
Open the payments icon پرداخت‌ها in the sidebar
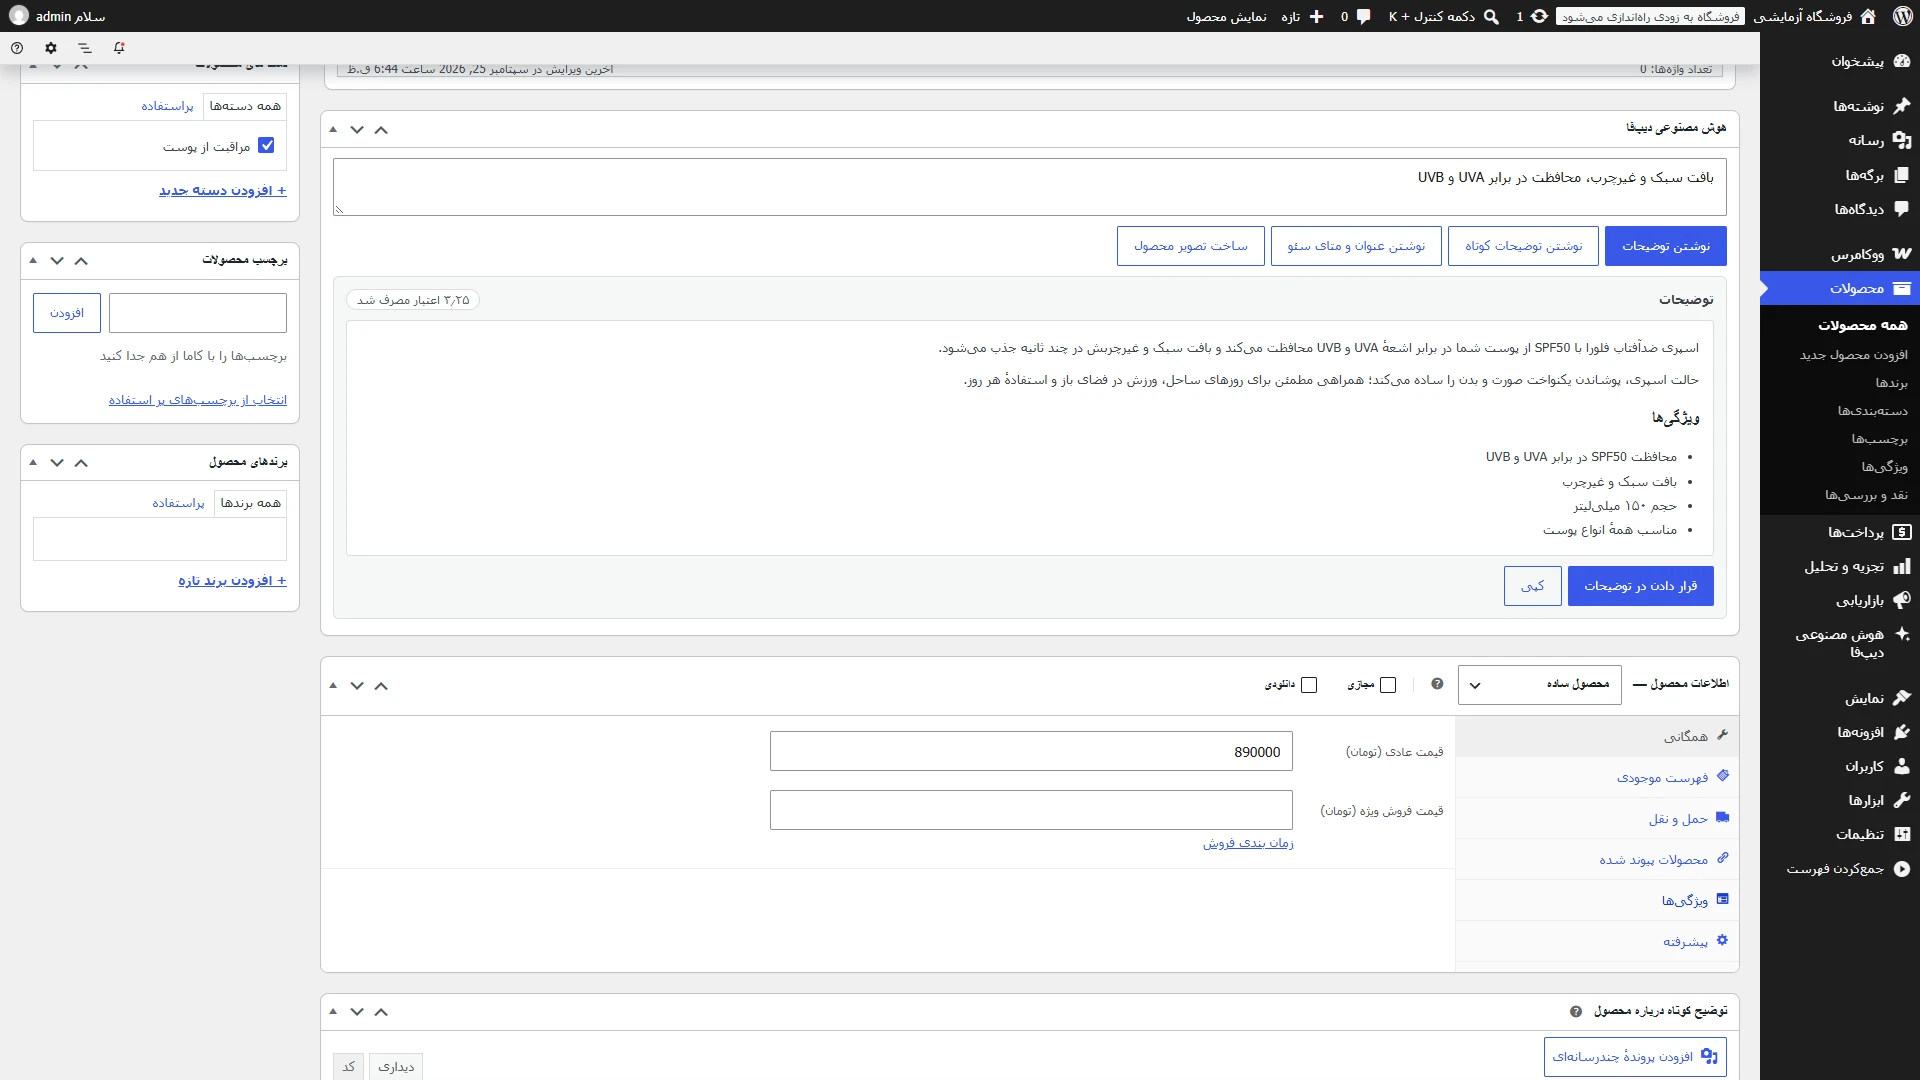tap(1902, 532)
